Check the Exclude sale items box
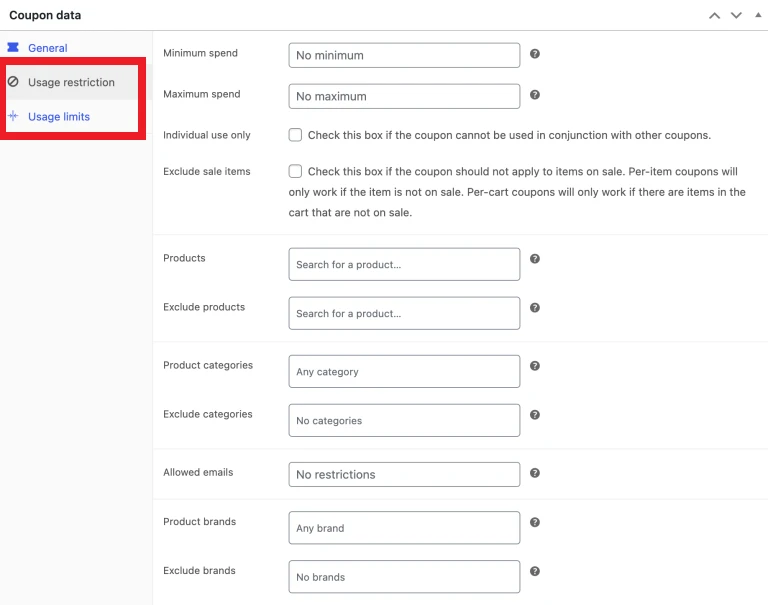The height and width of the screenshot is (605, 768). click(x=295, y=172)
